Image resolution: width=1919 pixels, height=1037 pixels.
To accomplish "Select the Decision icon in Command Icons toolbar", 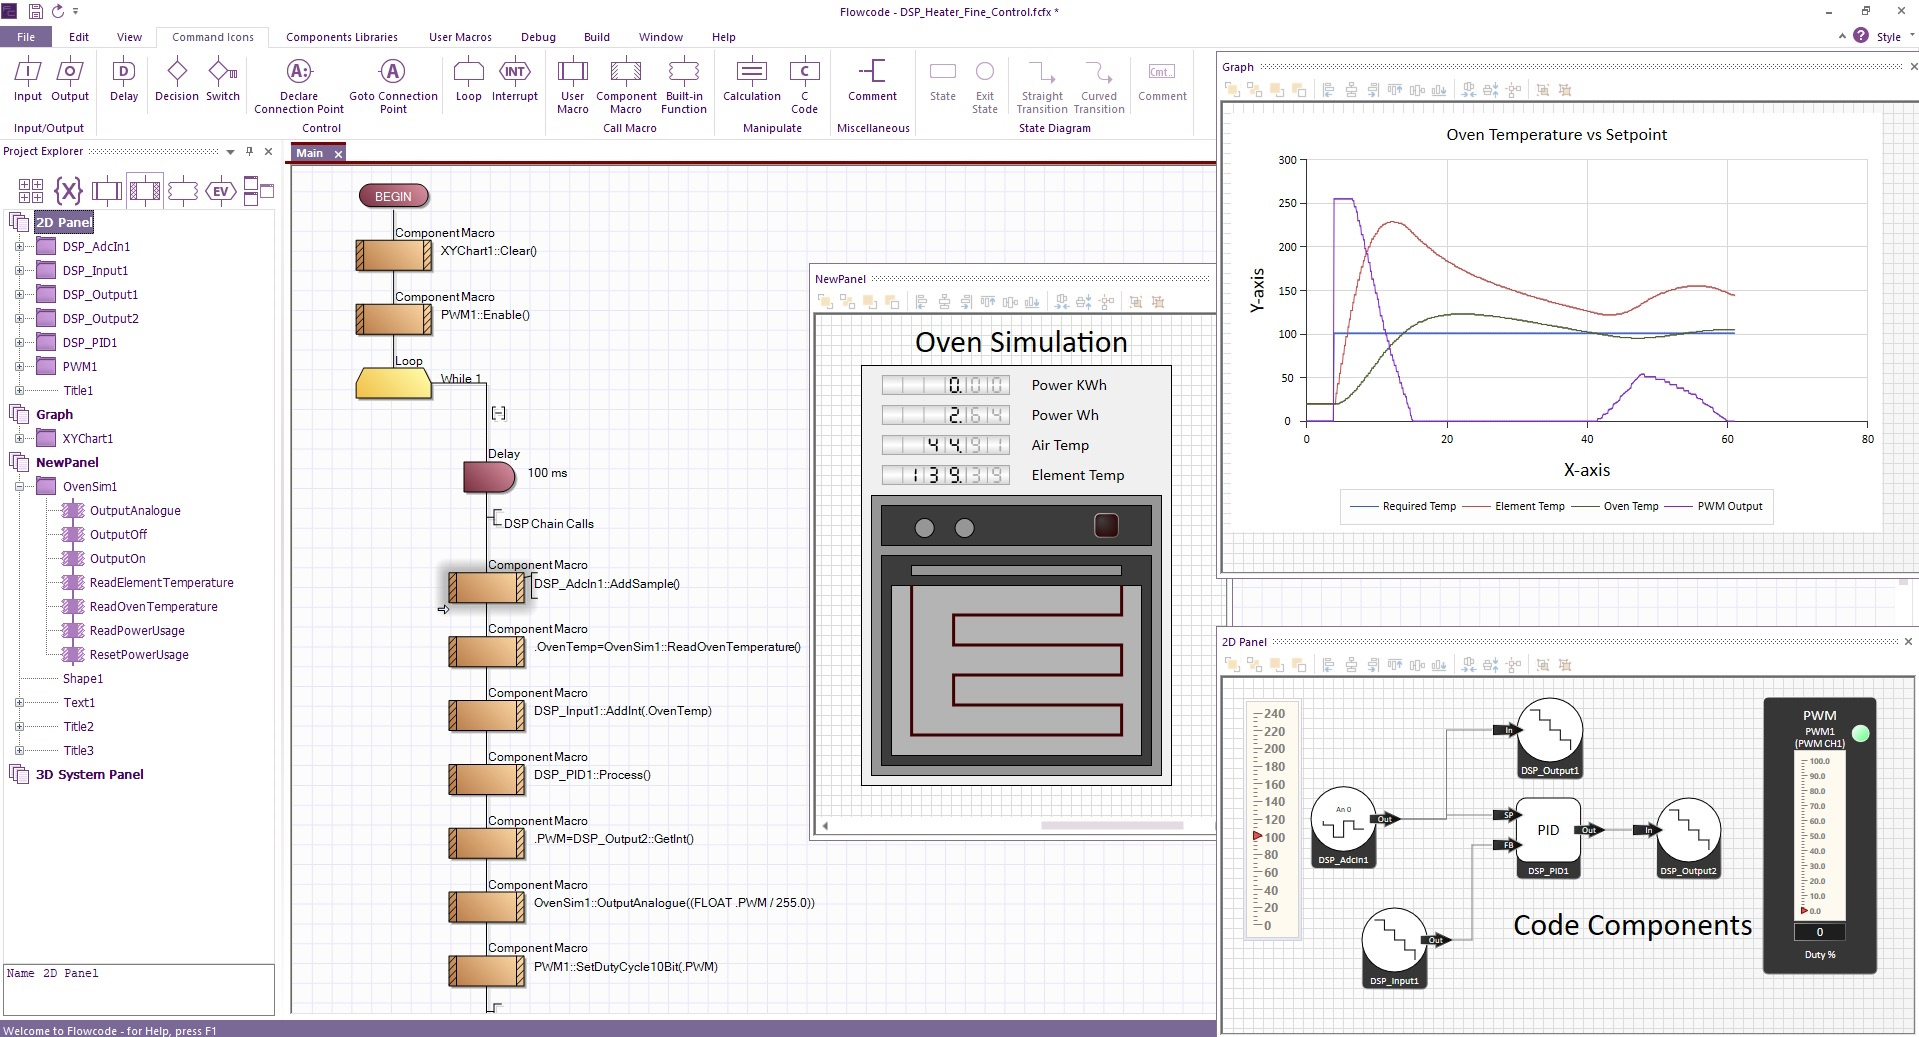I will point(177,80).
